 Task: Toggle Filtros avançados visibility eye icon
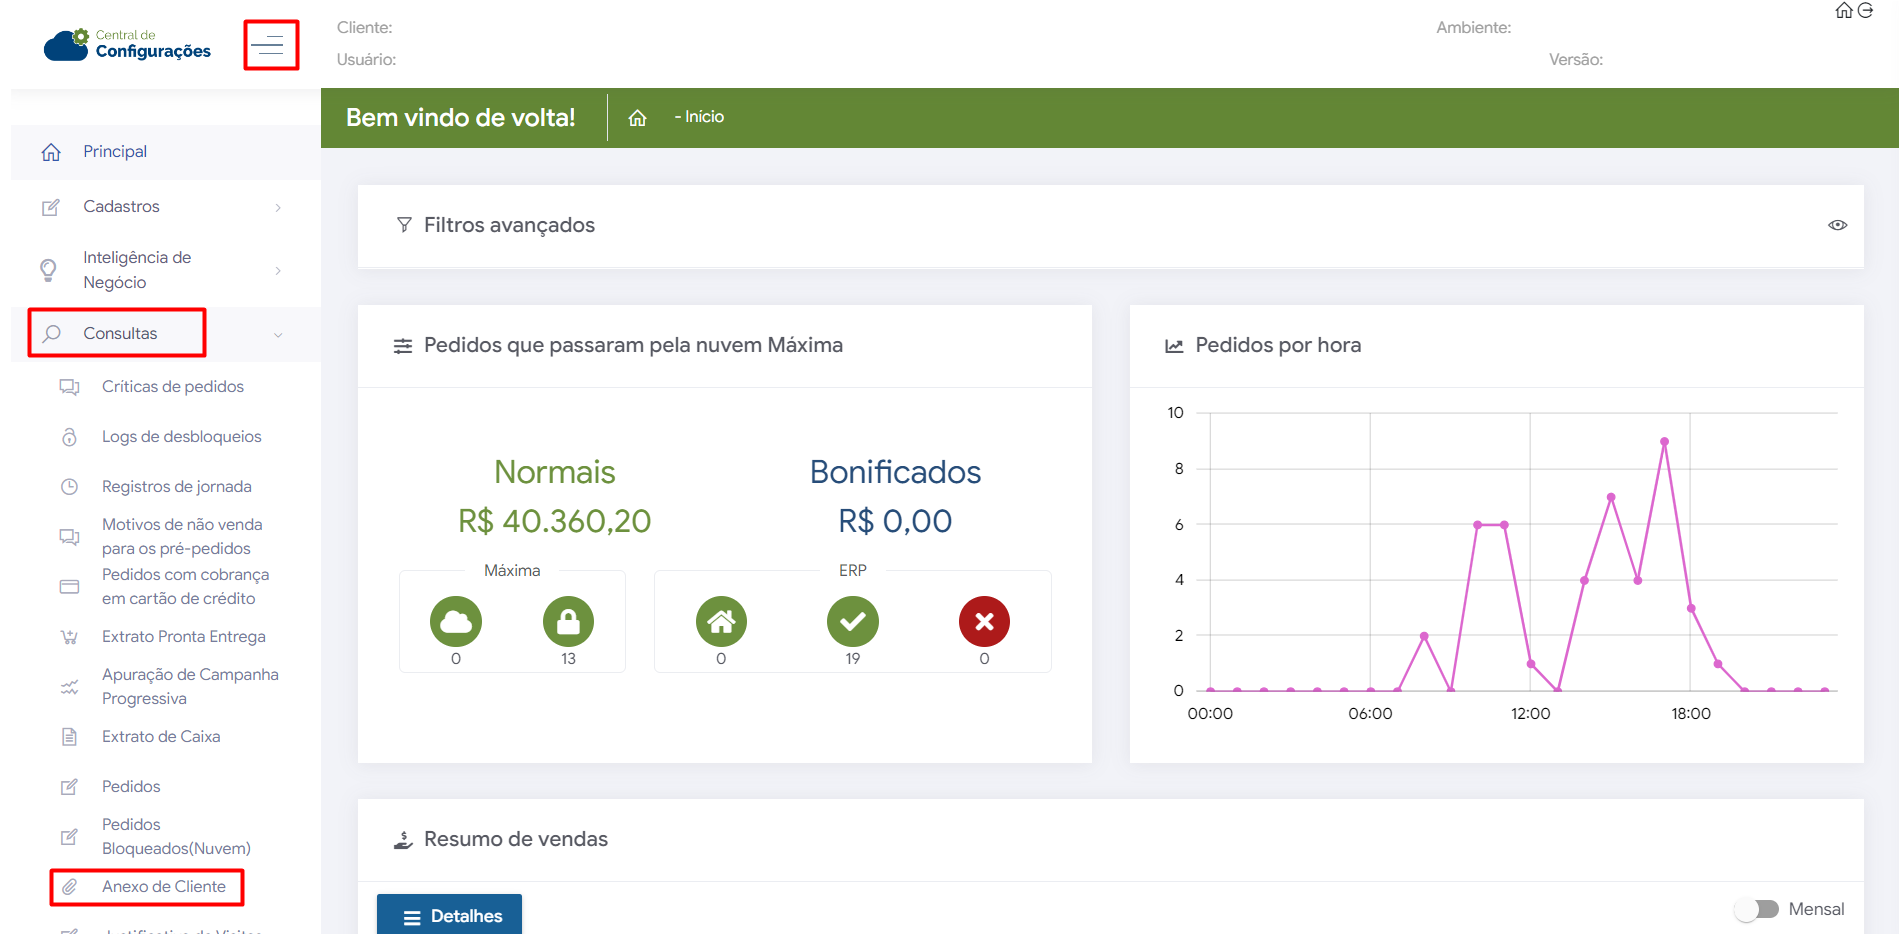pyautogui.click(x=1837, y=225)
